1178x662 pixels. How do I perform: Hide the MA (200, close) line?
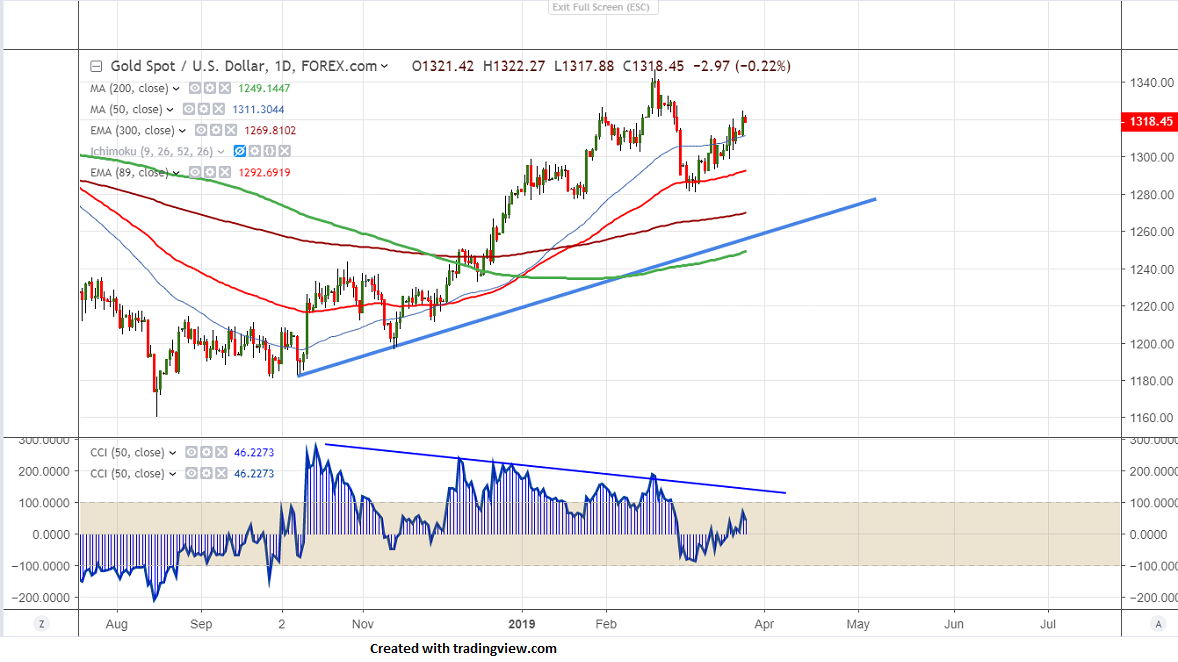[195, 88]
